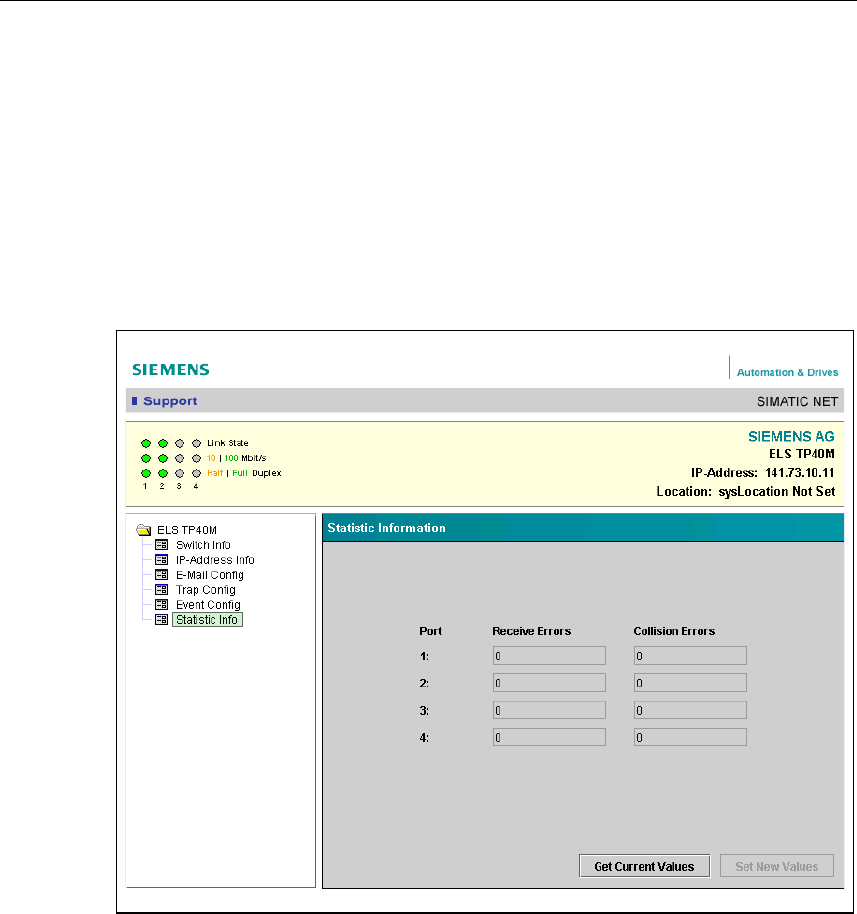Viewport: 857px width, 914px height.
Task: Click the Set New Values button
Action: tap(777, 866)
